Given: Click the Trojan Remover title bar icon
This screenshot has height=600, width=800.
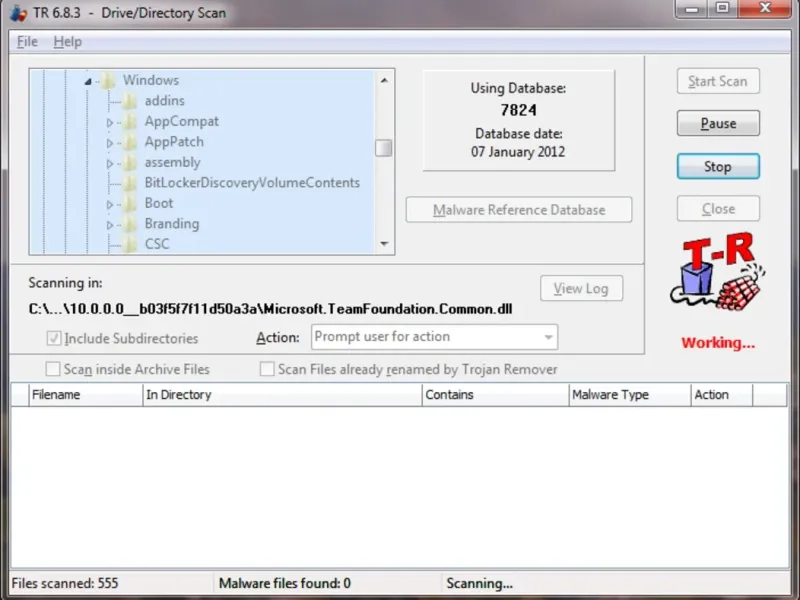Looking at the screenshot, I should click(18, 13).
